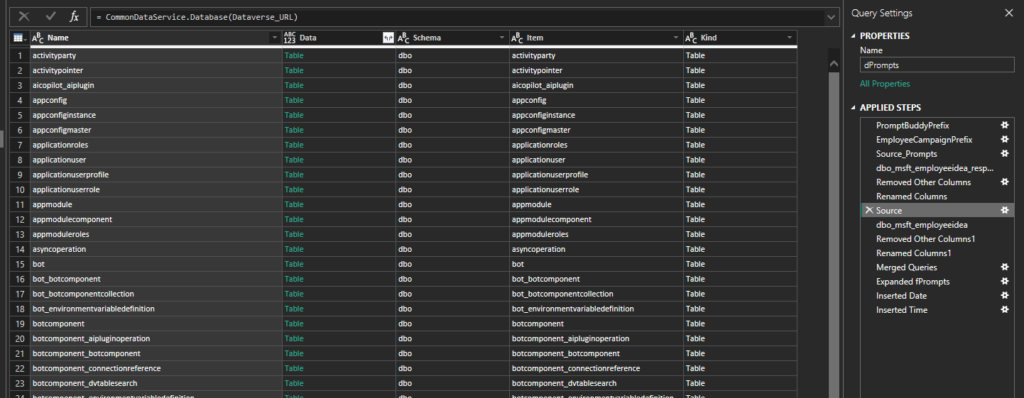This screenshot has width=1024, height=398.
Task: Select the EmployeeCampaignPrefix applied step
Action: [924, 139]
